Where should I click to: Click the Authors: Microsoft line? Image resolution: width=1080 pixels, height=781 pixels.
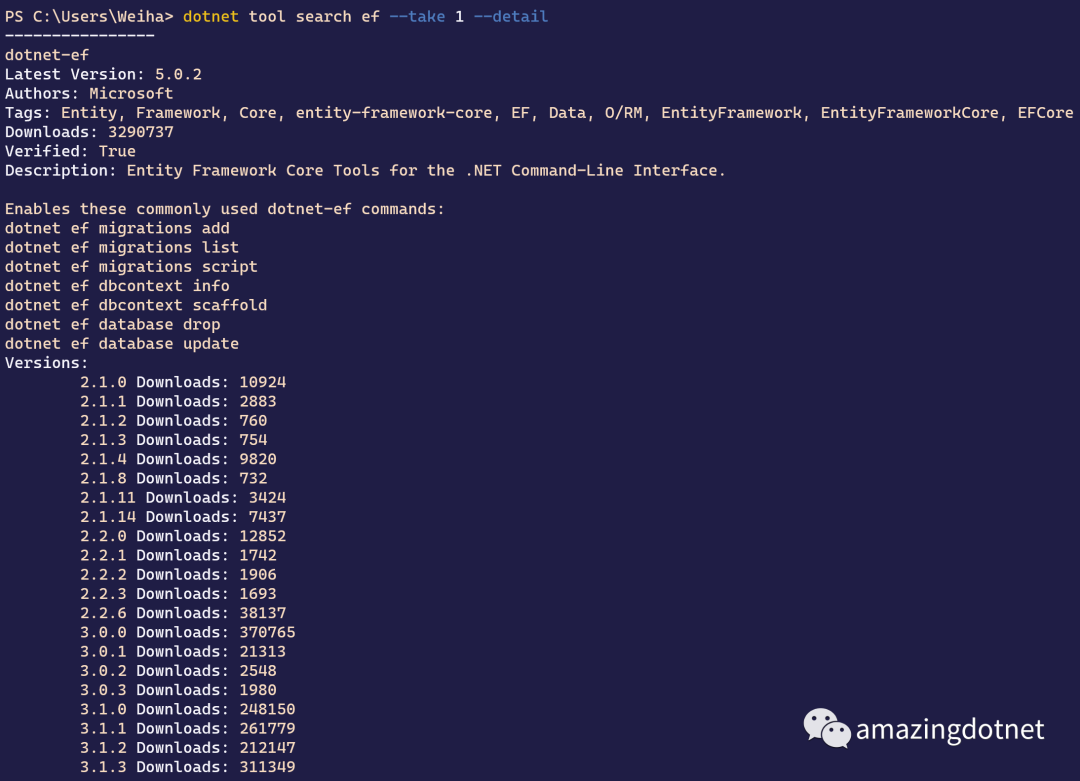[x=89, y=94]
